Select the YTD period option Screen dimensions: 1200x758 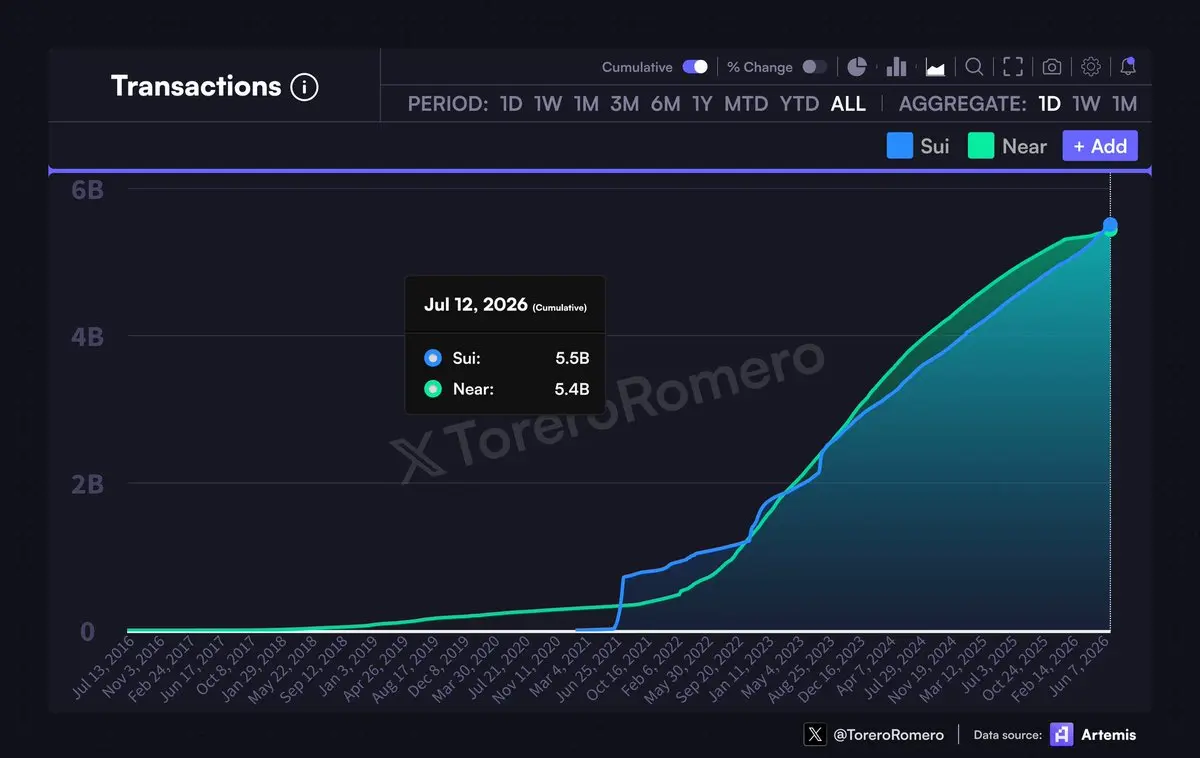pos(799,104)
